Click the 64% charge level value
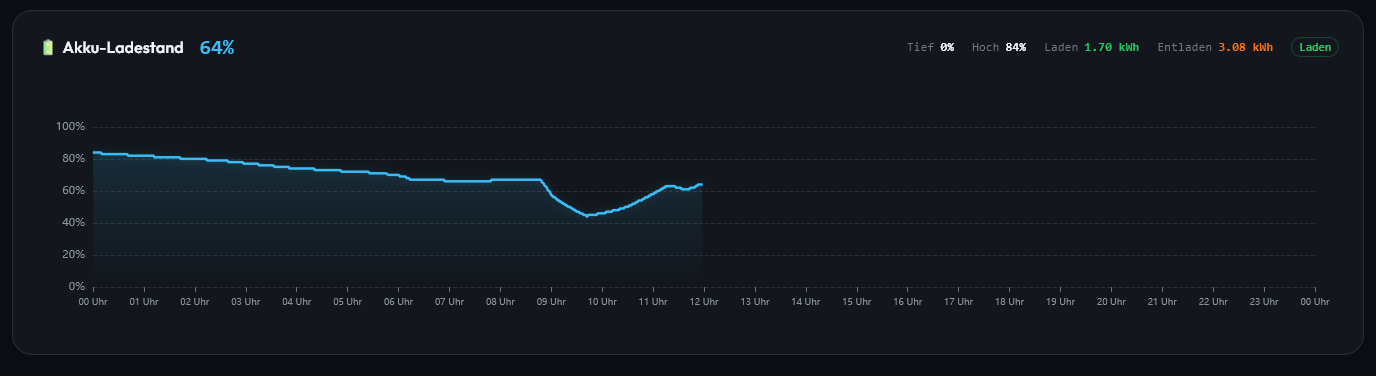The width and height of the screenshot is (1376, 376). pyautogui.click(x=217, y=47)
